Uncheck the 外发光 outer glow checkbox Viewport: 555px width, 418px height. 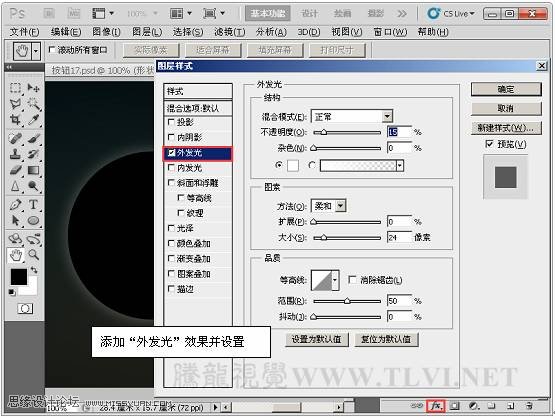click(x=171, y=153)
